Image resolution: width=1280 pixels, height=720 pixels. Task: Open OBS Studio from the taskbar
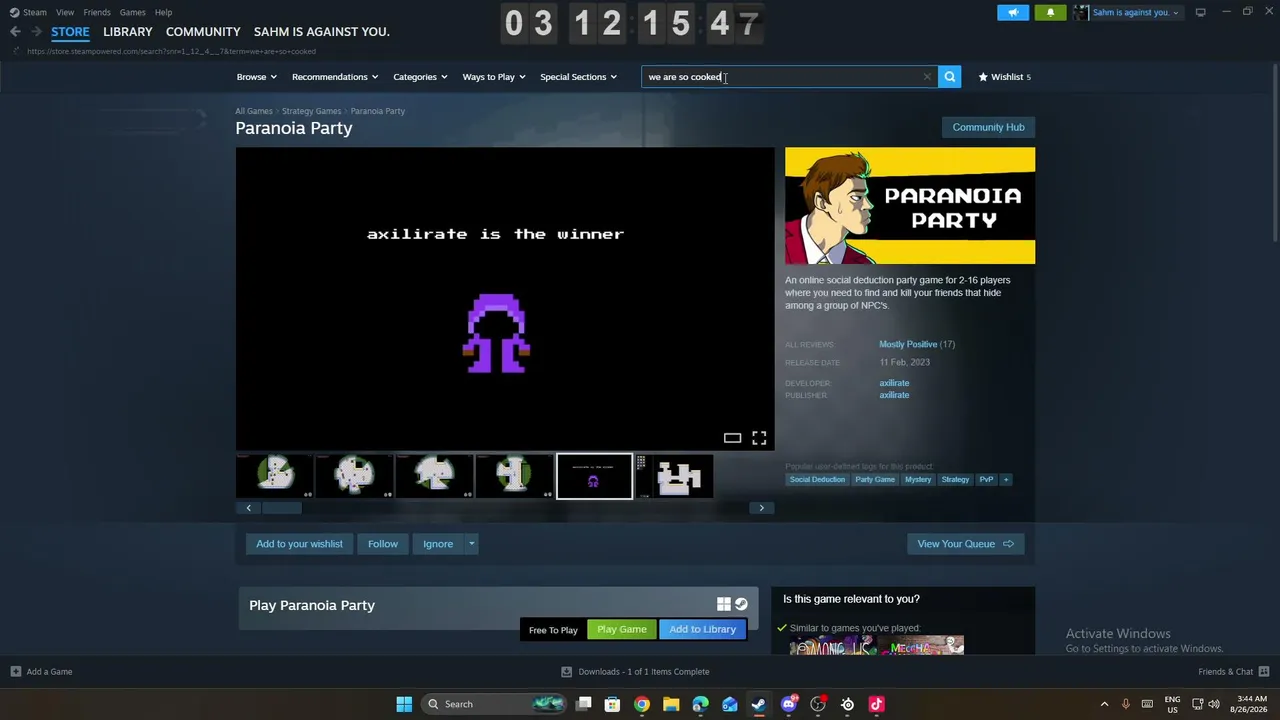click(818, 704)
